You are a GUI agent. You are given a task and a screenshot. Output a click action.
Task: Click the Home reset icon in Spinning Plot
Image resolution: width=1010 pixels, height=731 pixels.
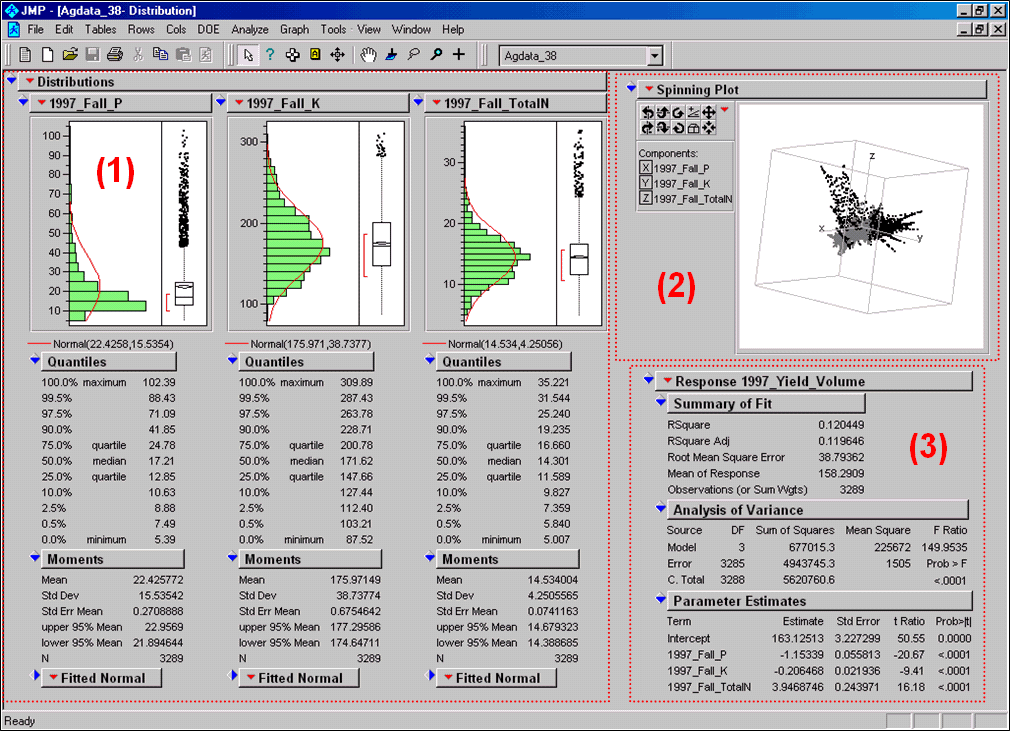click(693, 128)
